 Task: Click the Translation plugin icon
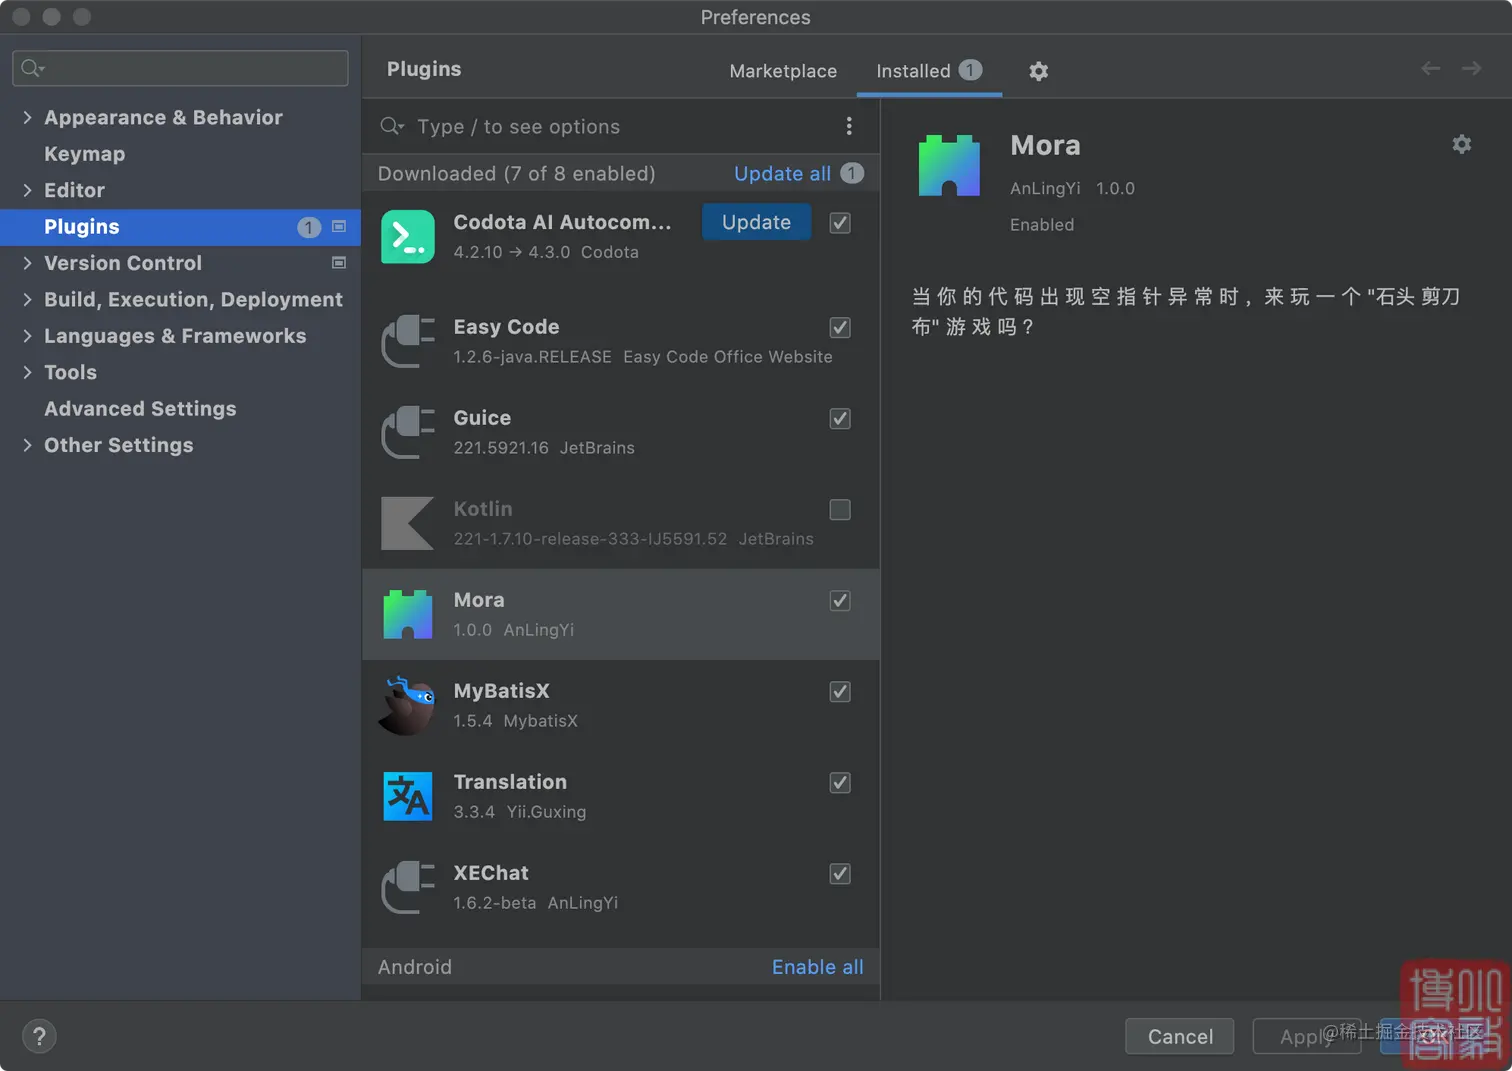coord(408,797)
